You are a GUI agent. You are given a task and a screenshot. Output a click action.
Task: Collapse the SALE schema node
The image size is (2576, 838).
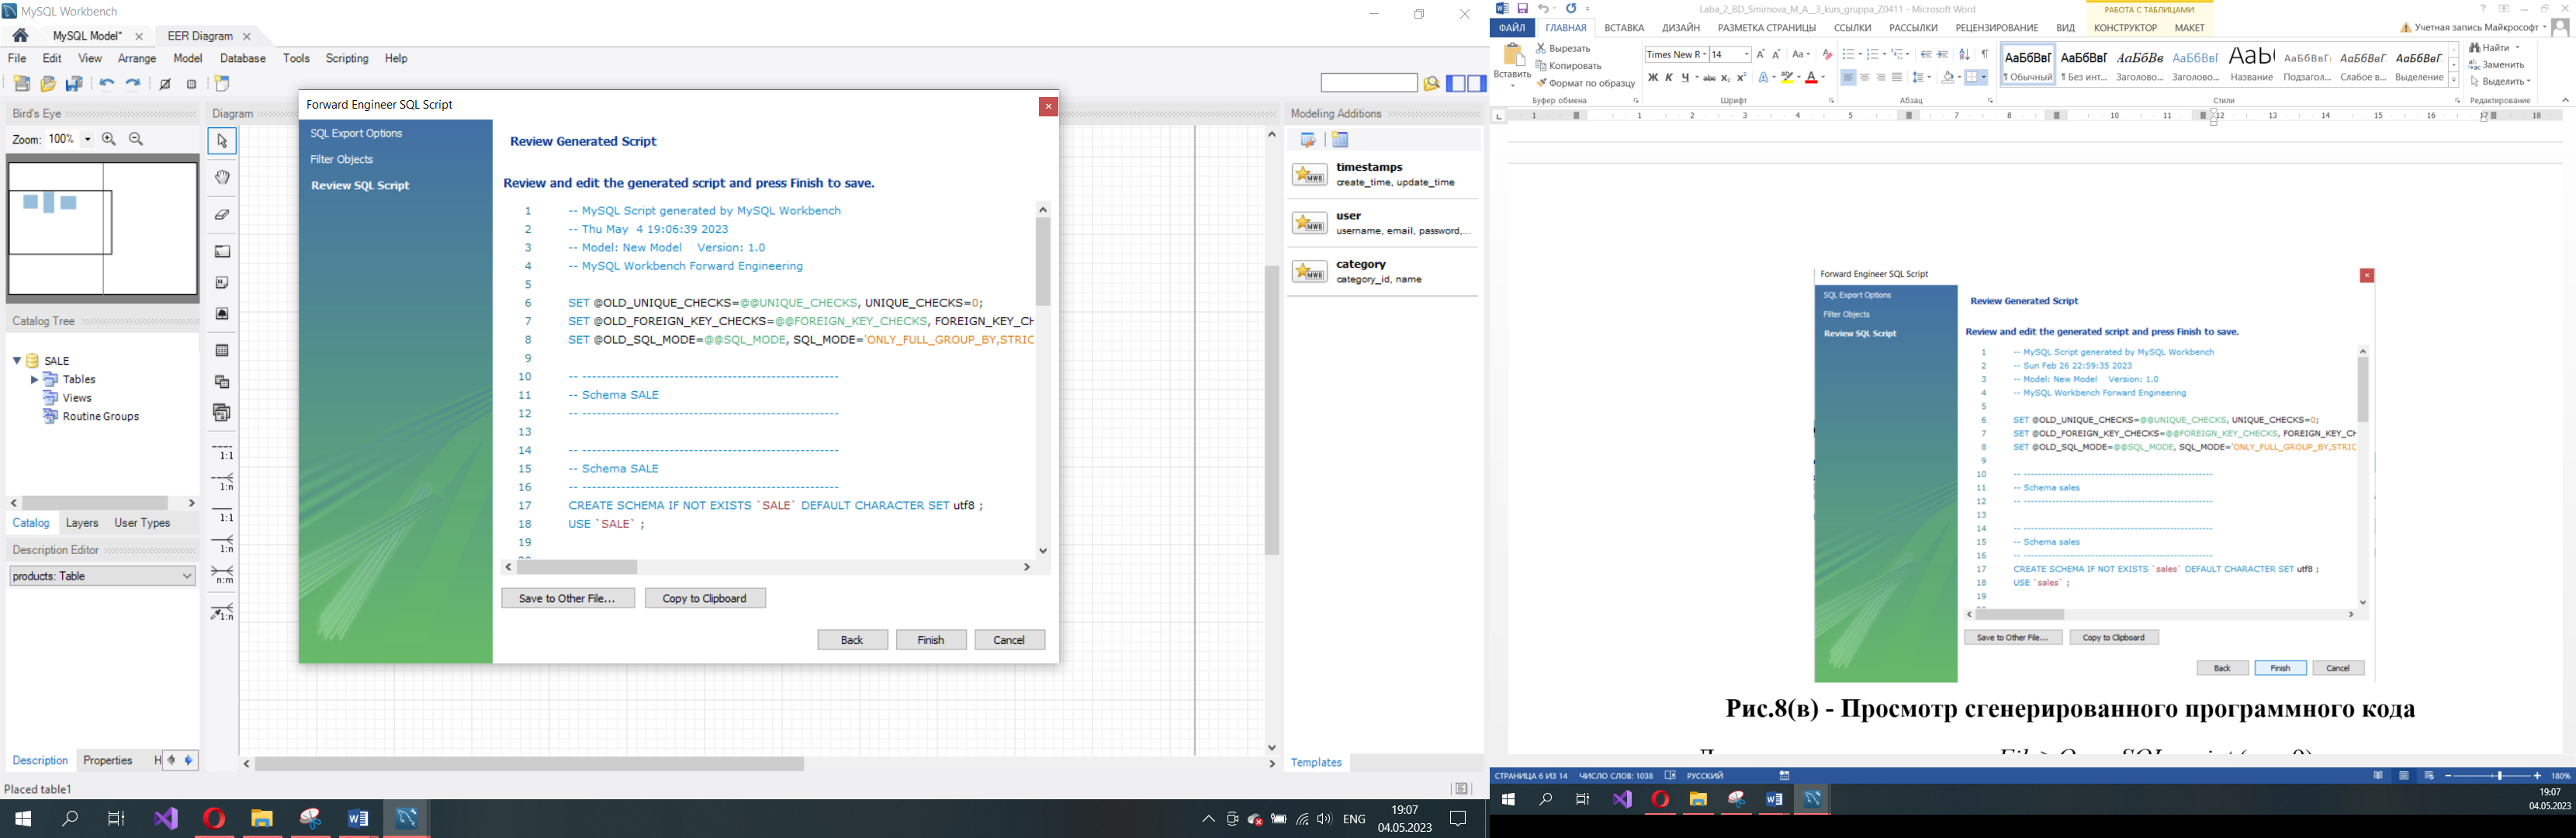tap(17, 361)
